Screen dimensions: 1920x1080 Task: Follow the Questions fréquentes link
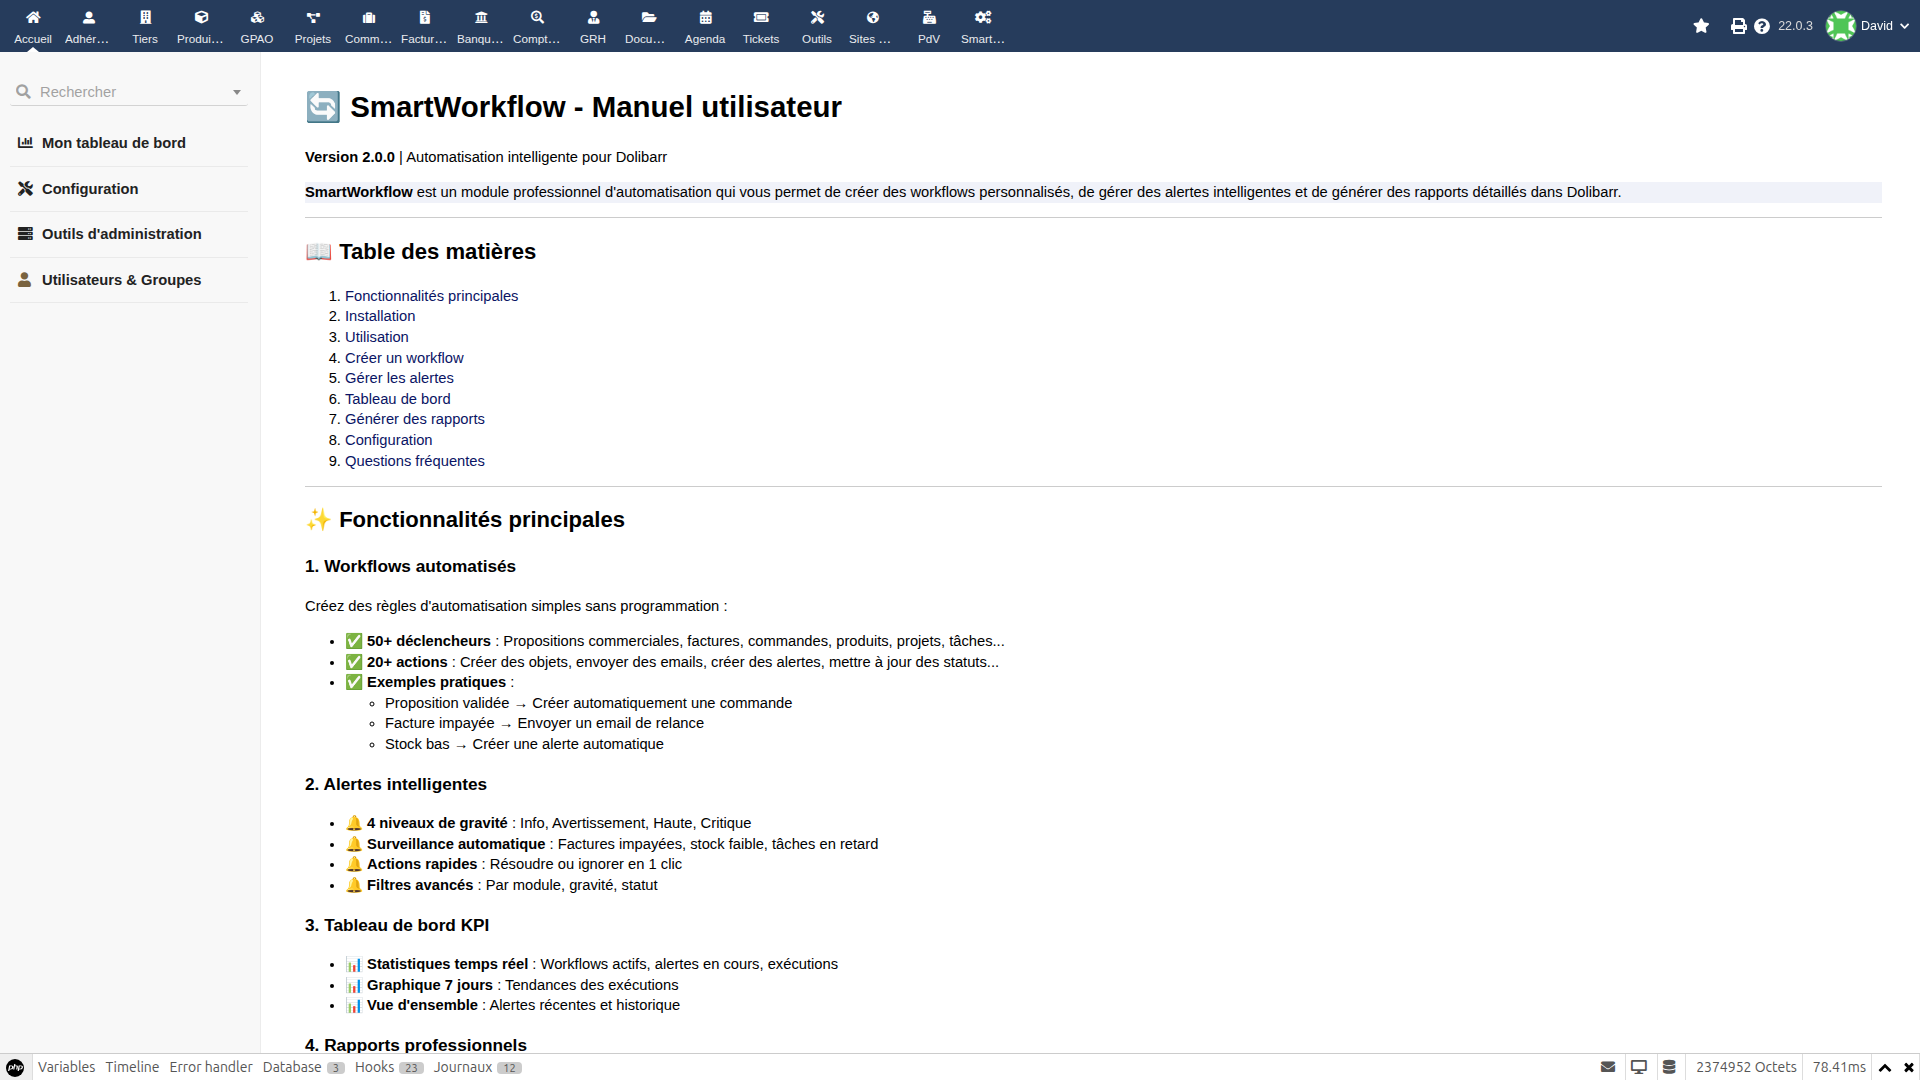click(x=414, y=461)
